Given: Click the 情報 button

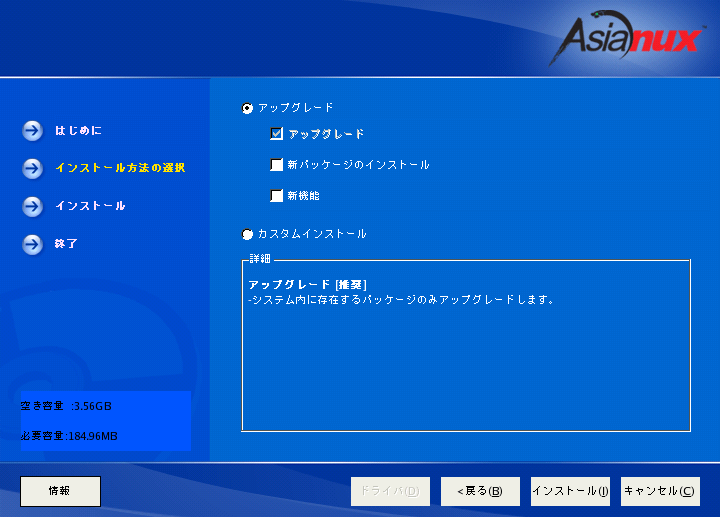Looking at the screenshot, I should tap(60, 491).
